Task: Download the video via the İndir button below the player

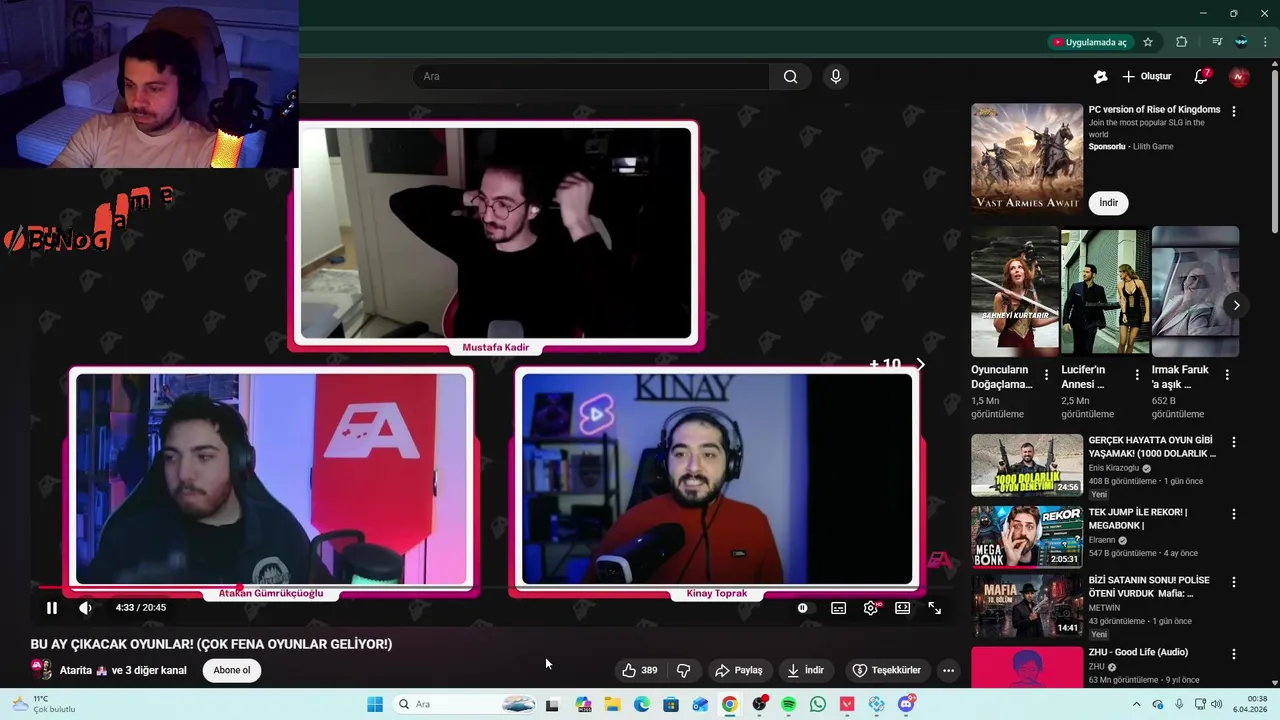Action: tap(806, 670)
